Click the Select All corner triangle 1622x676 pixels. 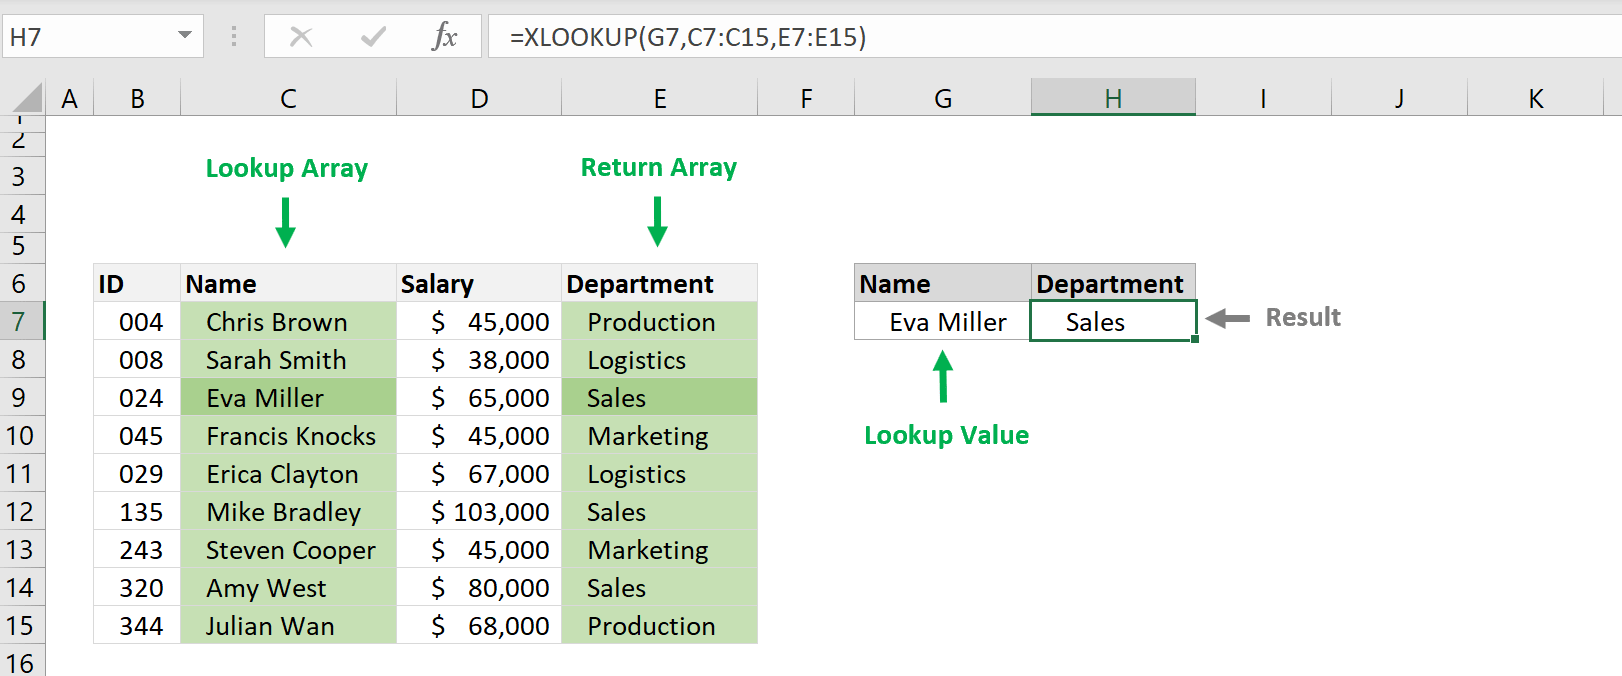(27, 98)
